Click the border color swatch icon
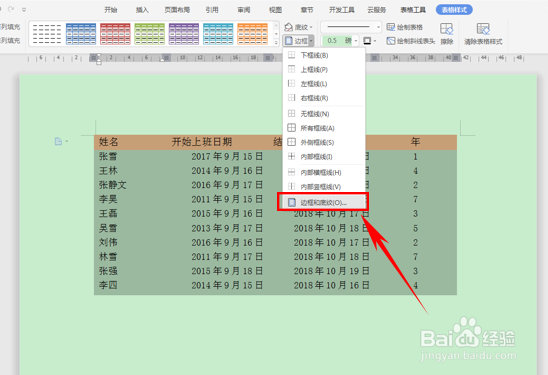Image resolution: width=548 pixels, height=375 pixels. coord(367,41)
